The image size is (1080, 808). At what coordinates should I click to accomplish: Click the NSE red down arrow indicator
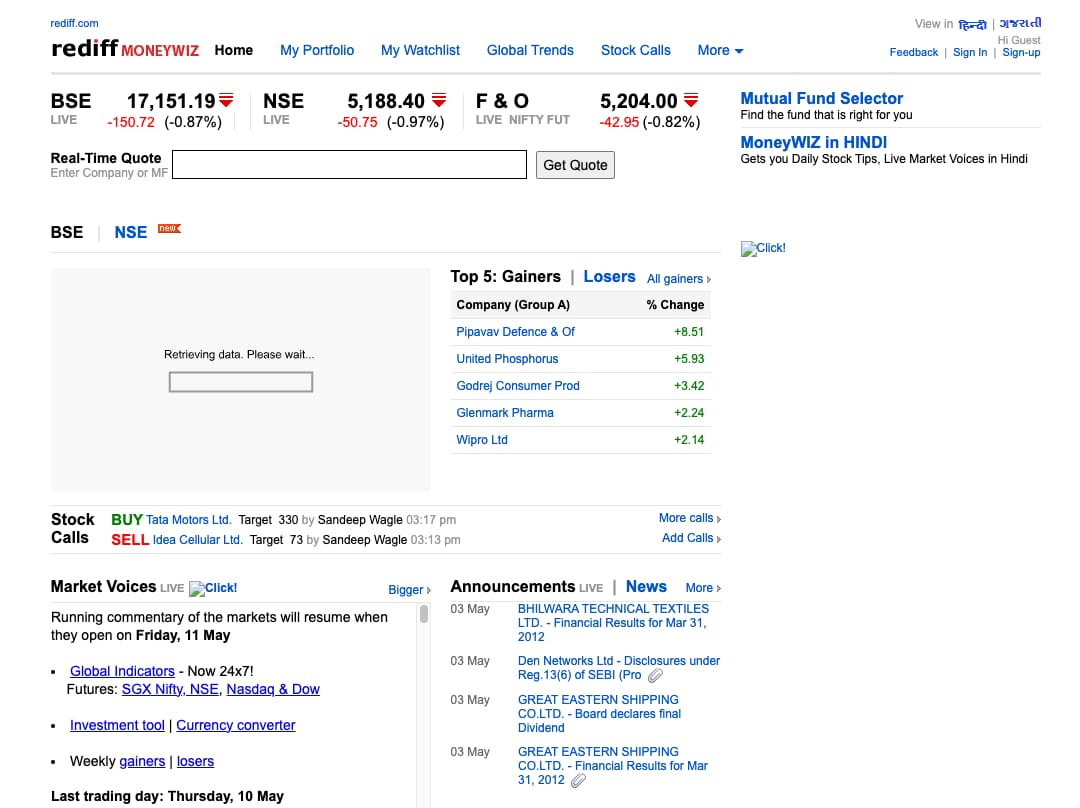[439, 101]
